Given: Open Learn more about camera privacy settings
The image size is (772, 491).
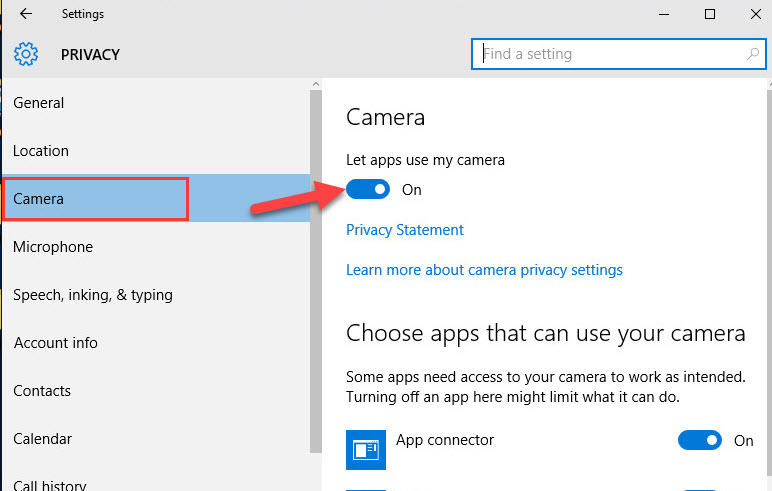Looking at the screenshot, I should [x=484, y=270].
